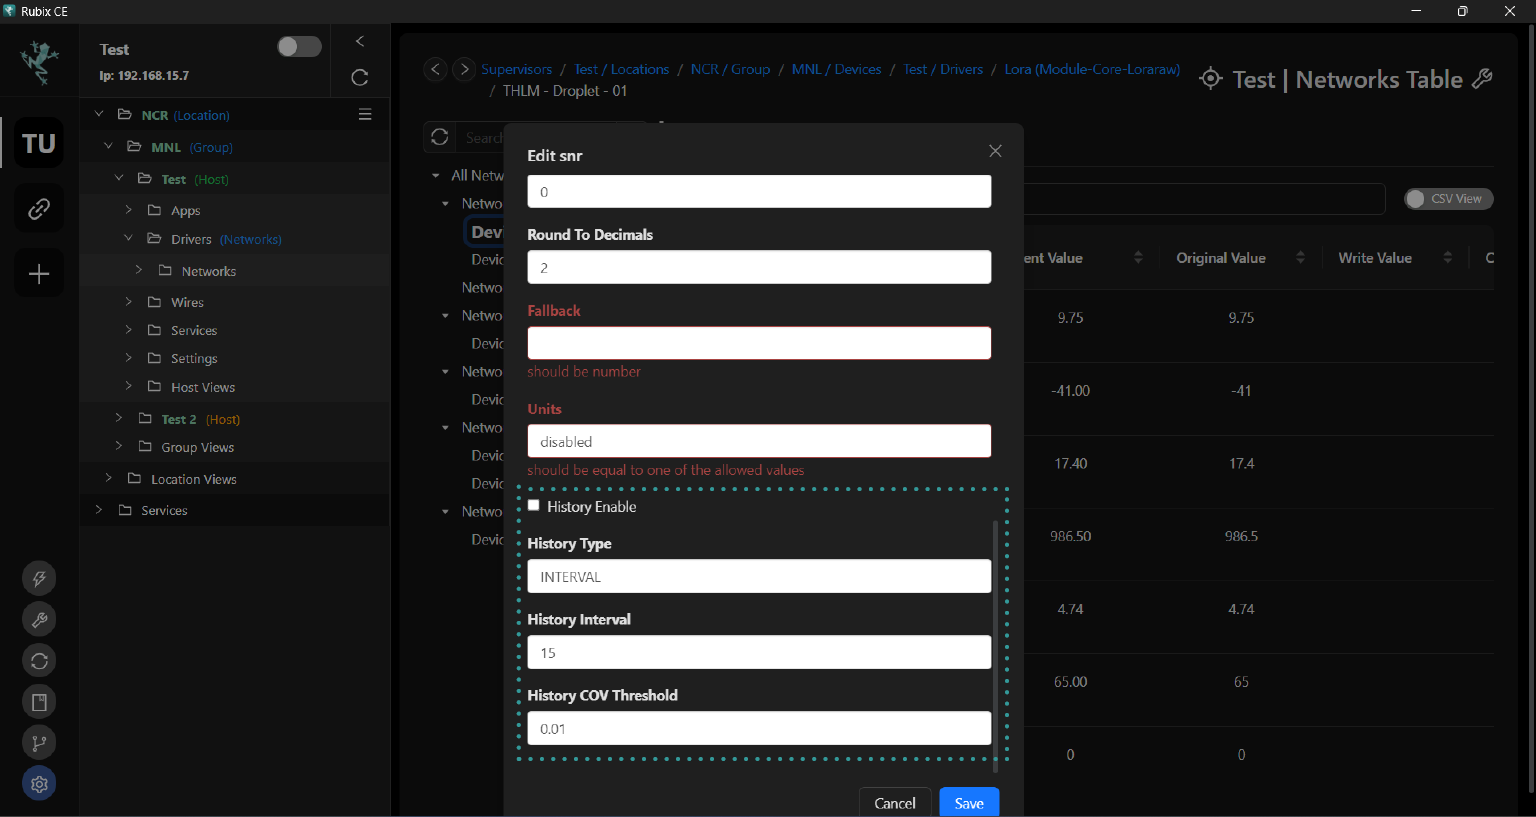
Task: Open the NCR location hamburger menu
Action: (x=365, y=114)
